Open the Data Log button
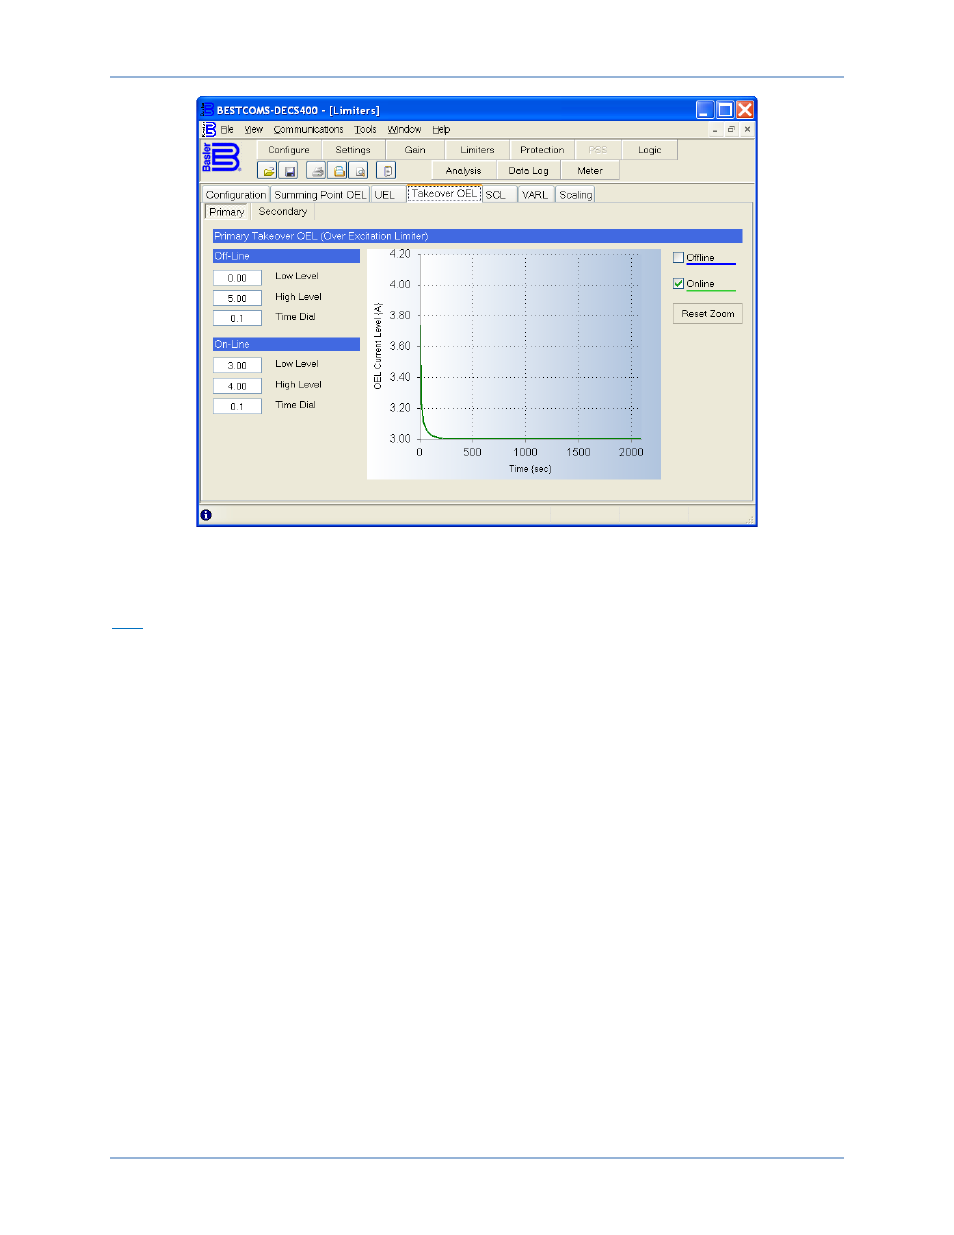 coord(528,171)
